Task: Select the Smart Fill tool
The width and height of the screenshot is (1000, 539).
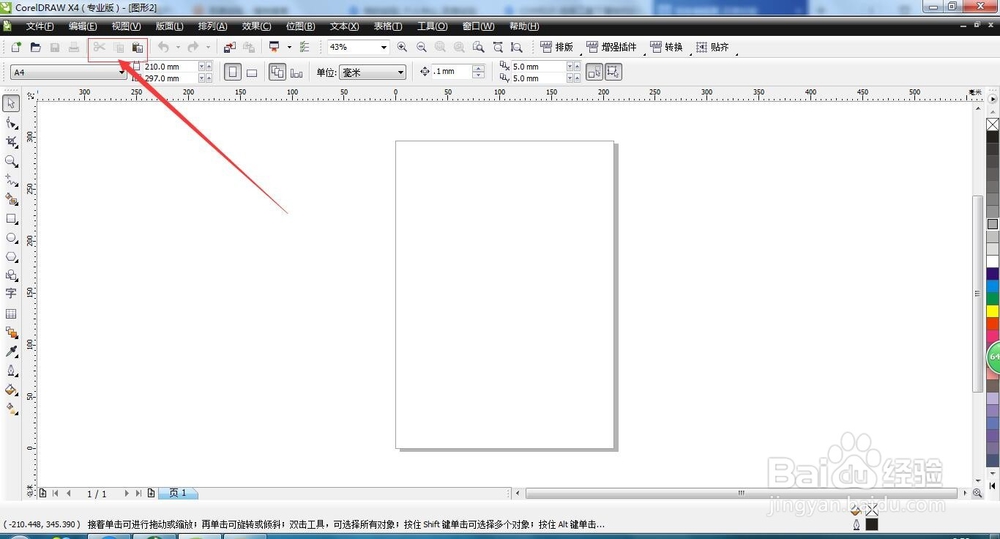Action: pyautogui.click(x=11, y=200)
